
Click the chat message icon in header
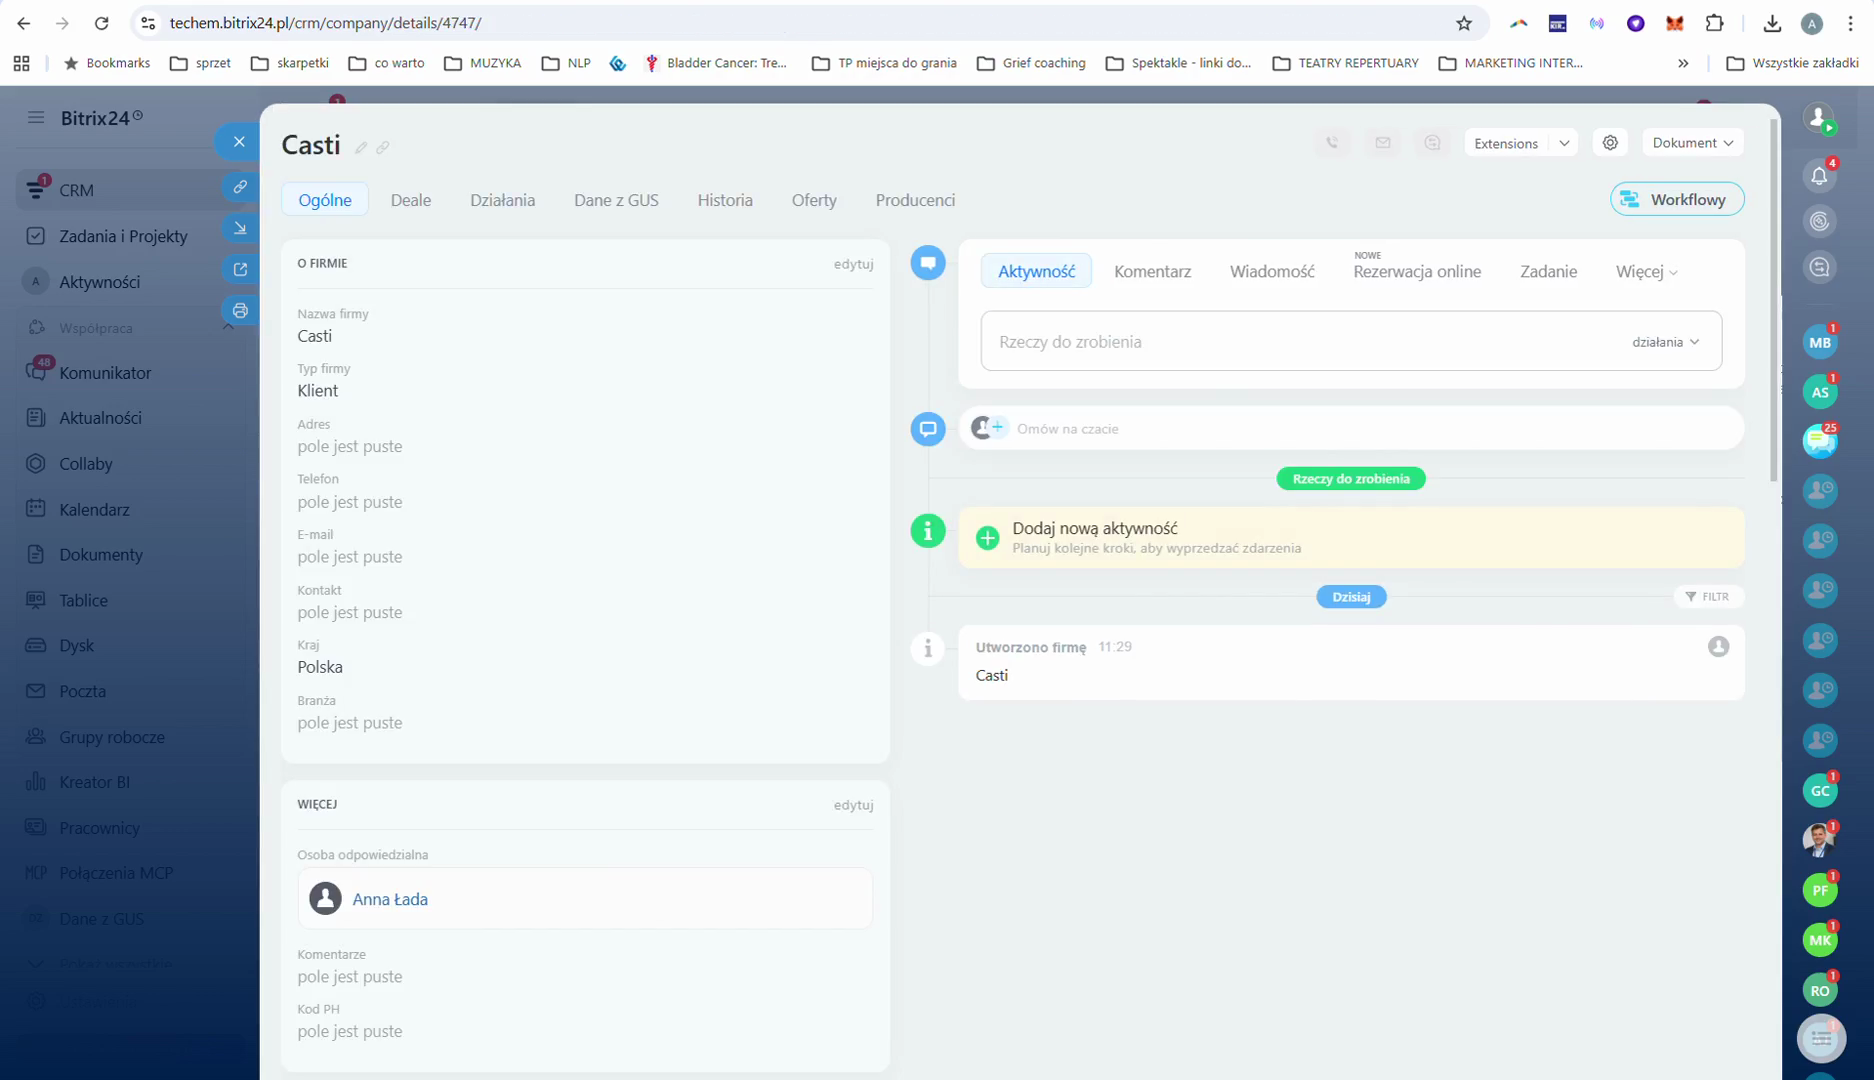pos(1432,143)
